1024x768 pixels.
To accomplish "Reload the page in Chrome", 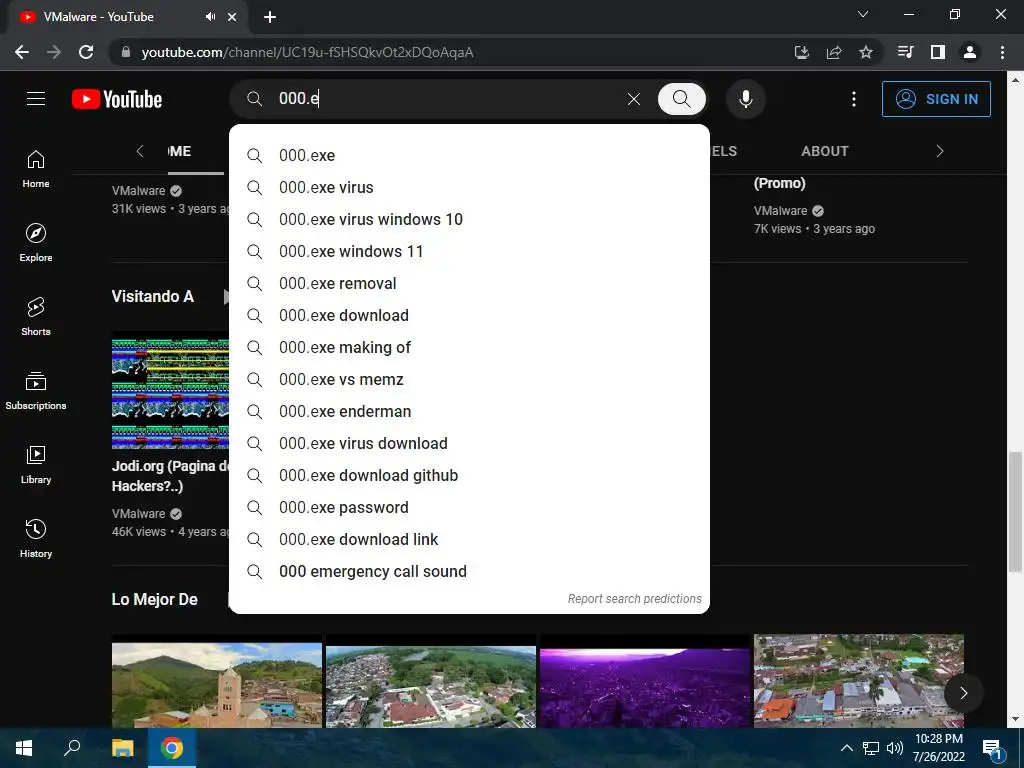I will click(86, 52).
